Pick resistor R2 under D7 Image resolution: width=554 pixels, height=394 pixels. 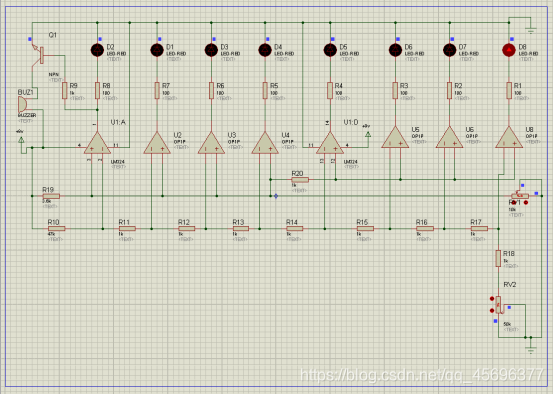(449, 90)
